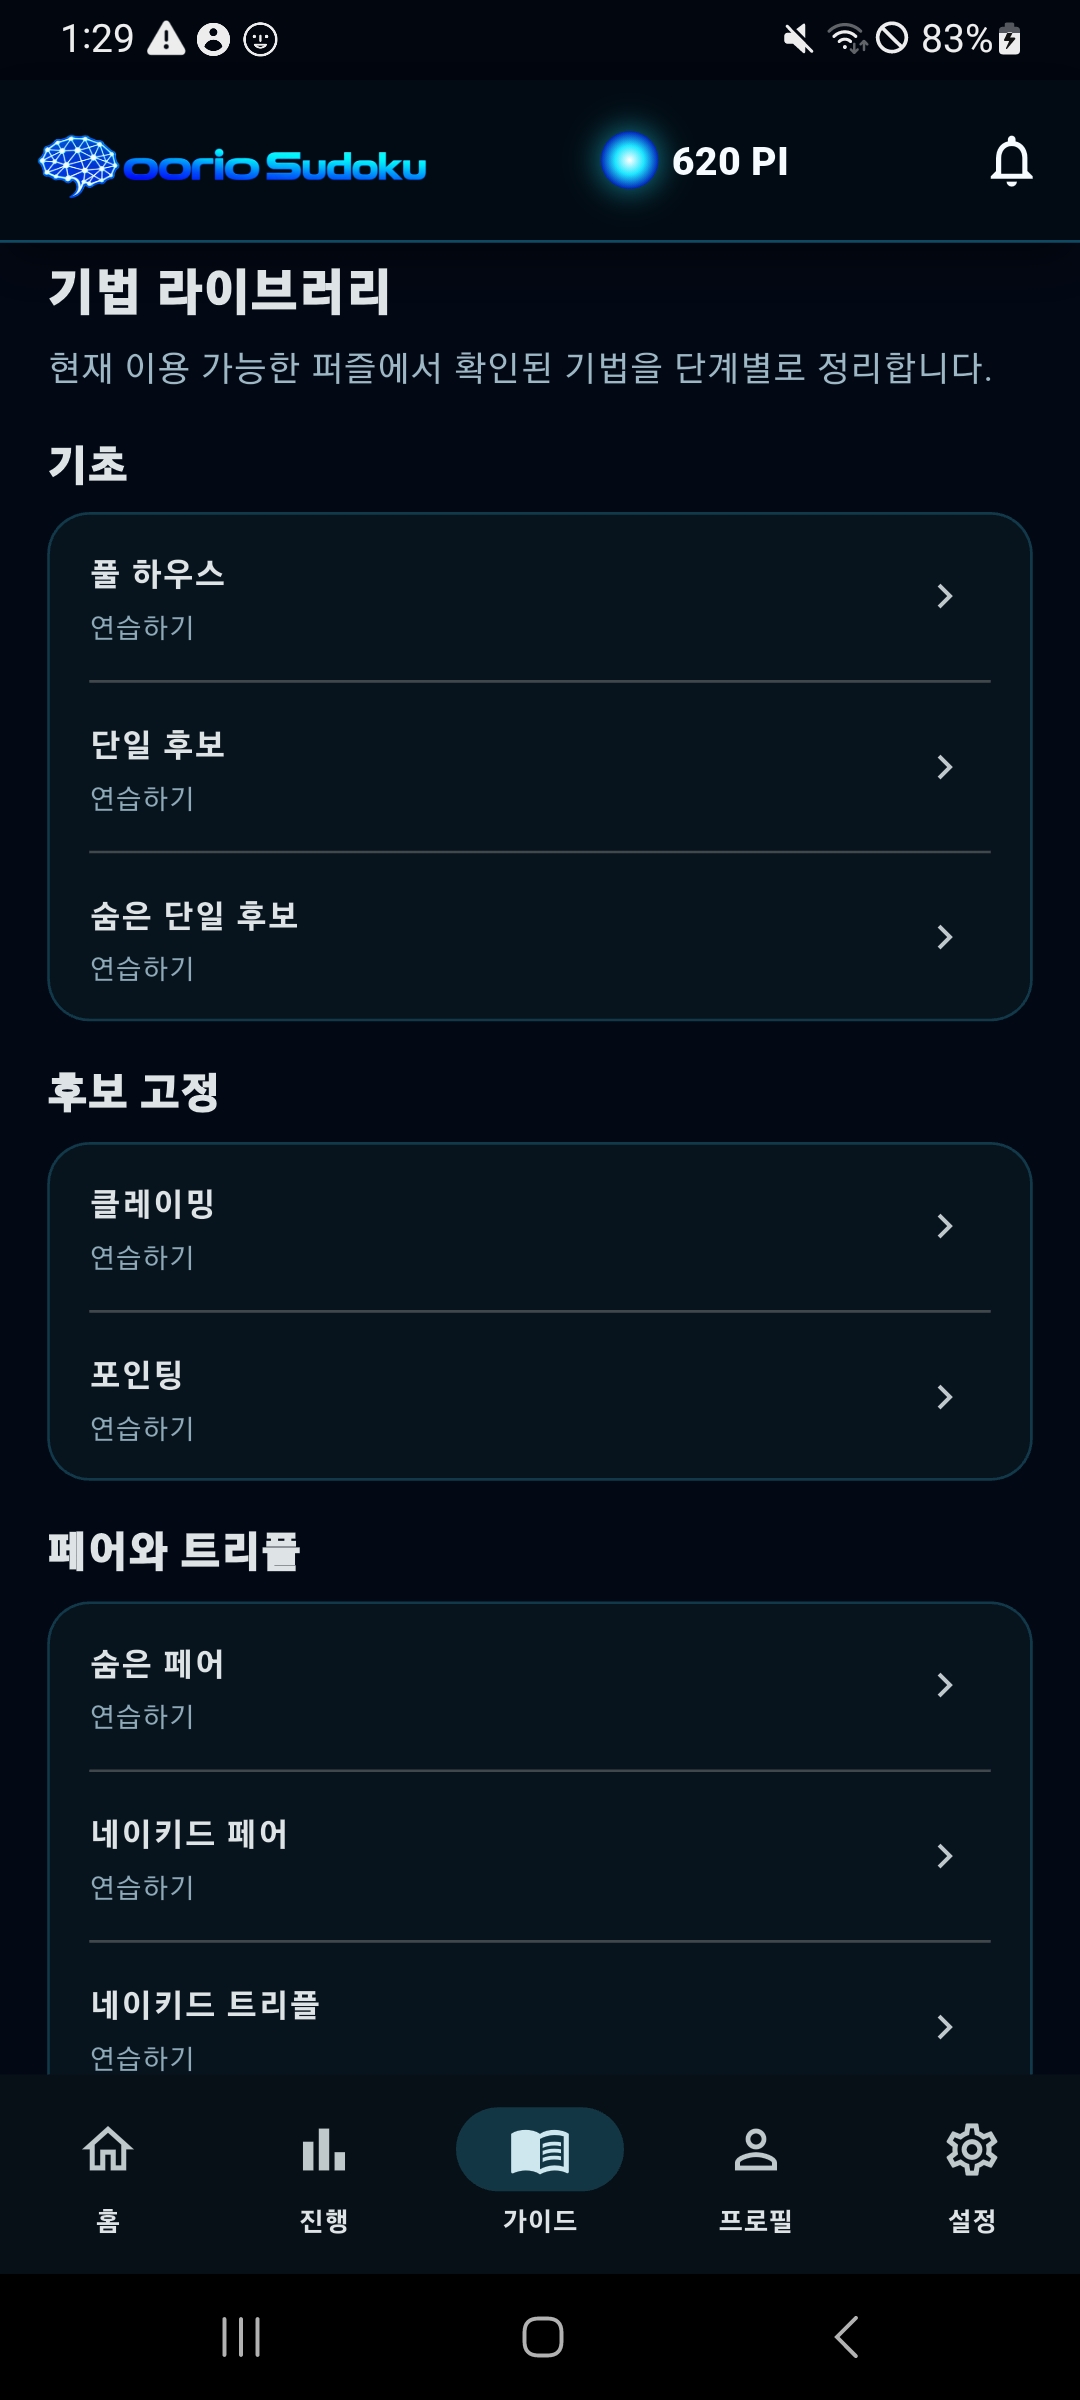Open the notifications bell icon

[1011, 161]
